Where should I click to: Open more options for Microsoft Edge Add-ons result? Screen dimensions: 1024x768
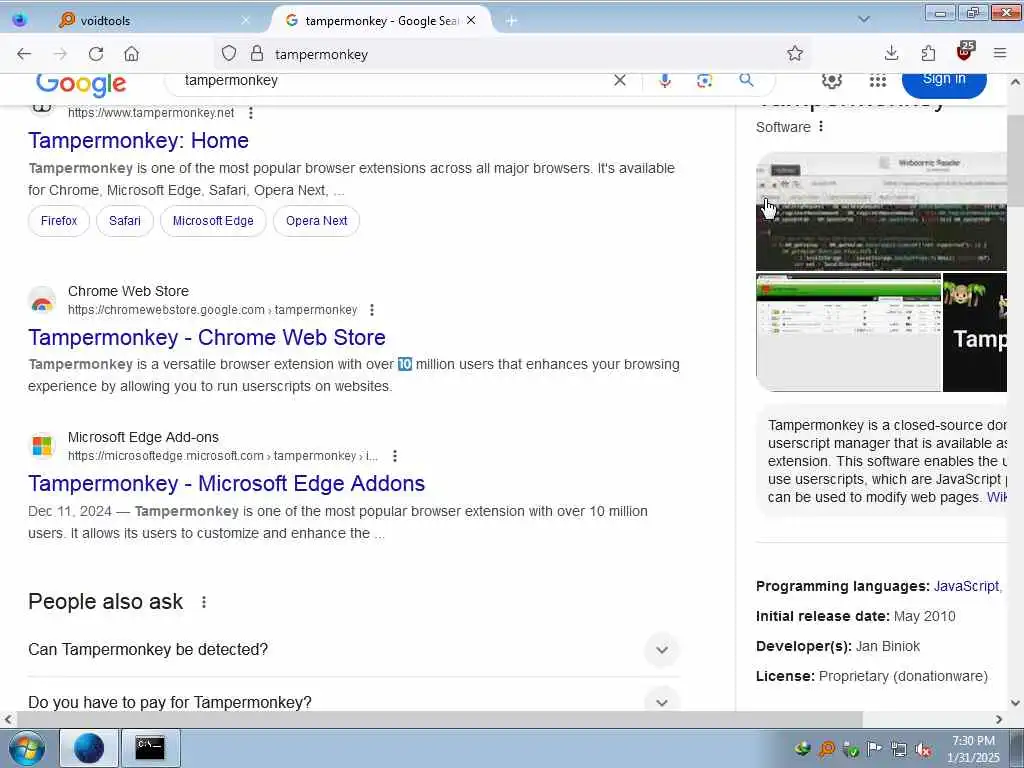point(394,456)
